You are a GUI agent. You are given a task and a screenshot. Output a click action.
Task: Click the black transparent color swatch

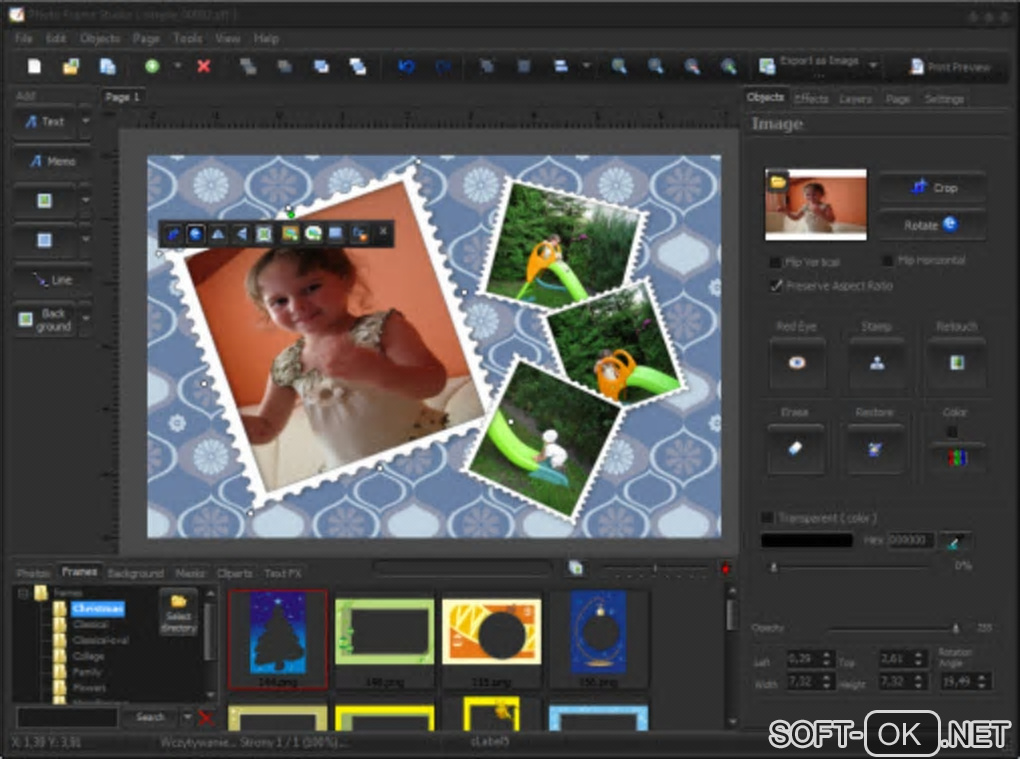point(807,540)
